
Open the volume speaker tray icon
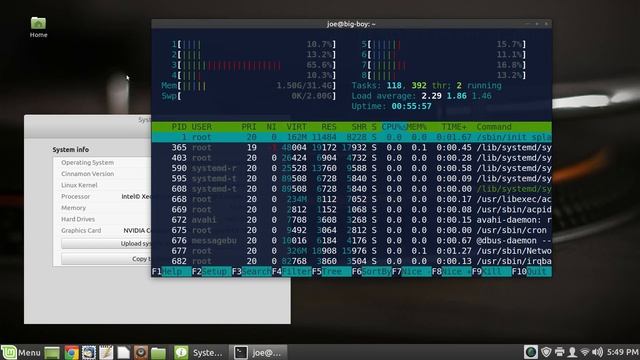coord(597,352)
